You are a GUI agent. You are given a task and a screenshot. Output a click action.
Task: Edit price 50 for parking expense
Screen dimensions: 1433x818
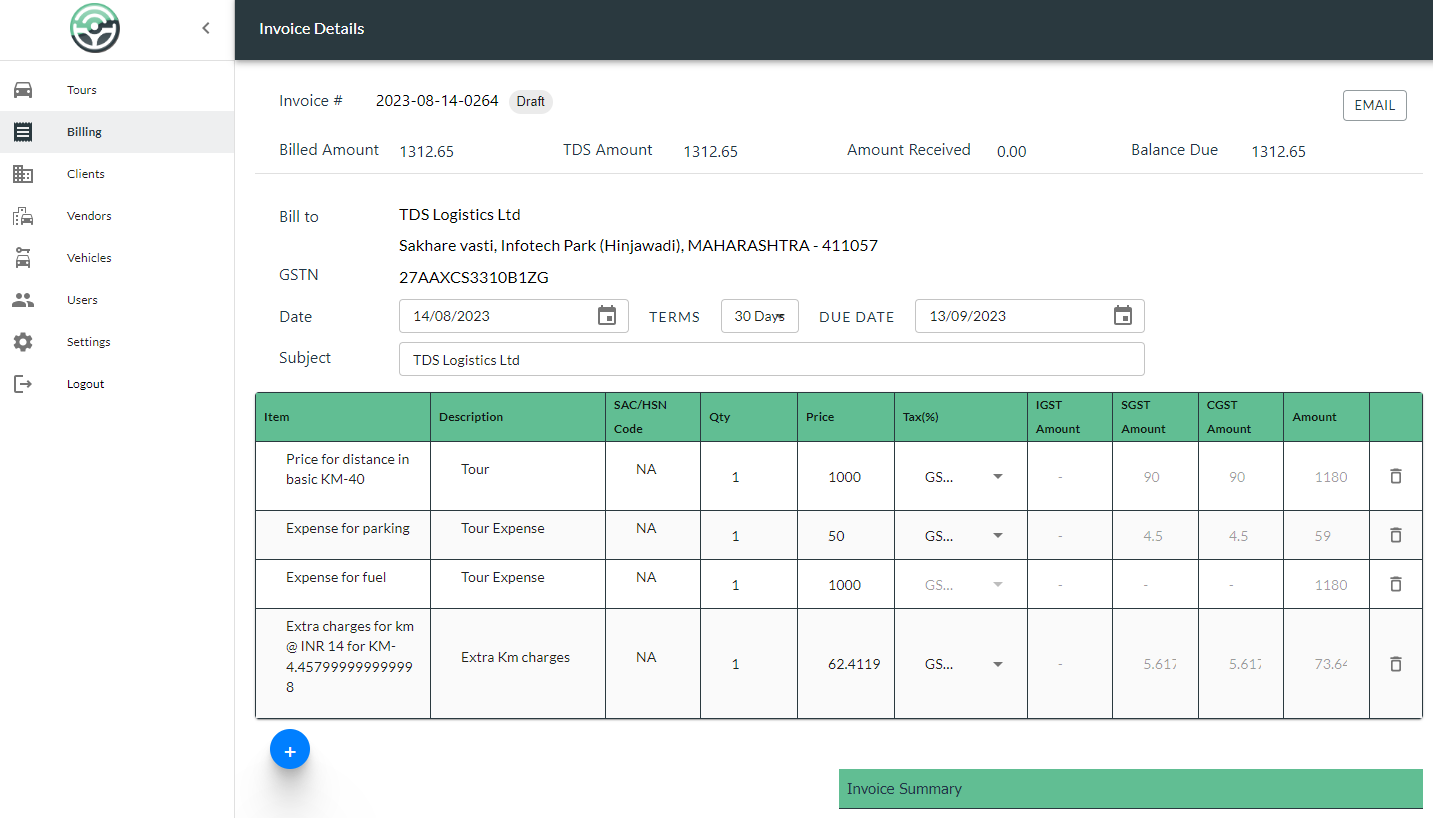[x=846, y=536]
